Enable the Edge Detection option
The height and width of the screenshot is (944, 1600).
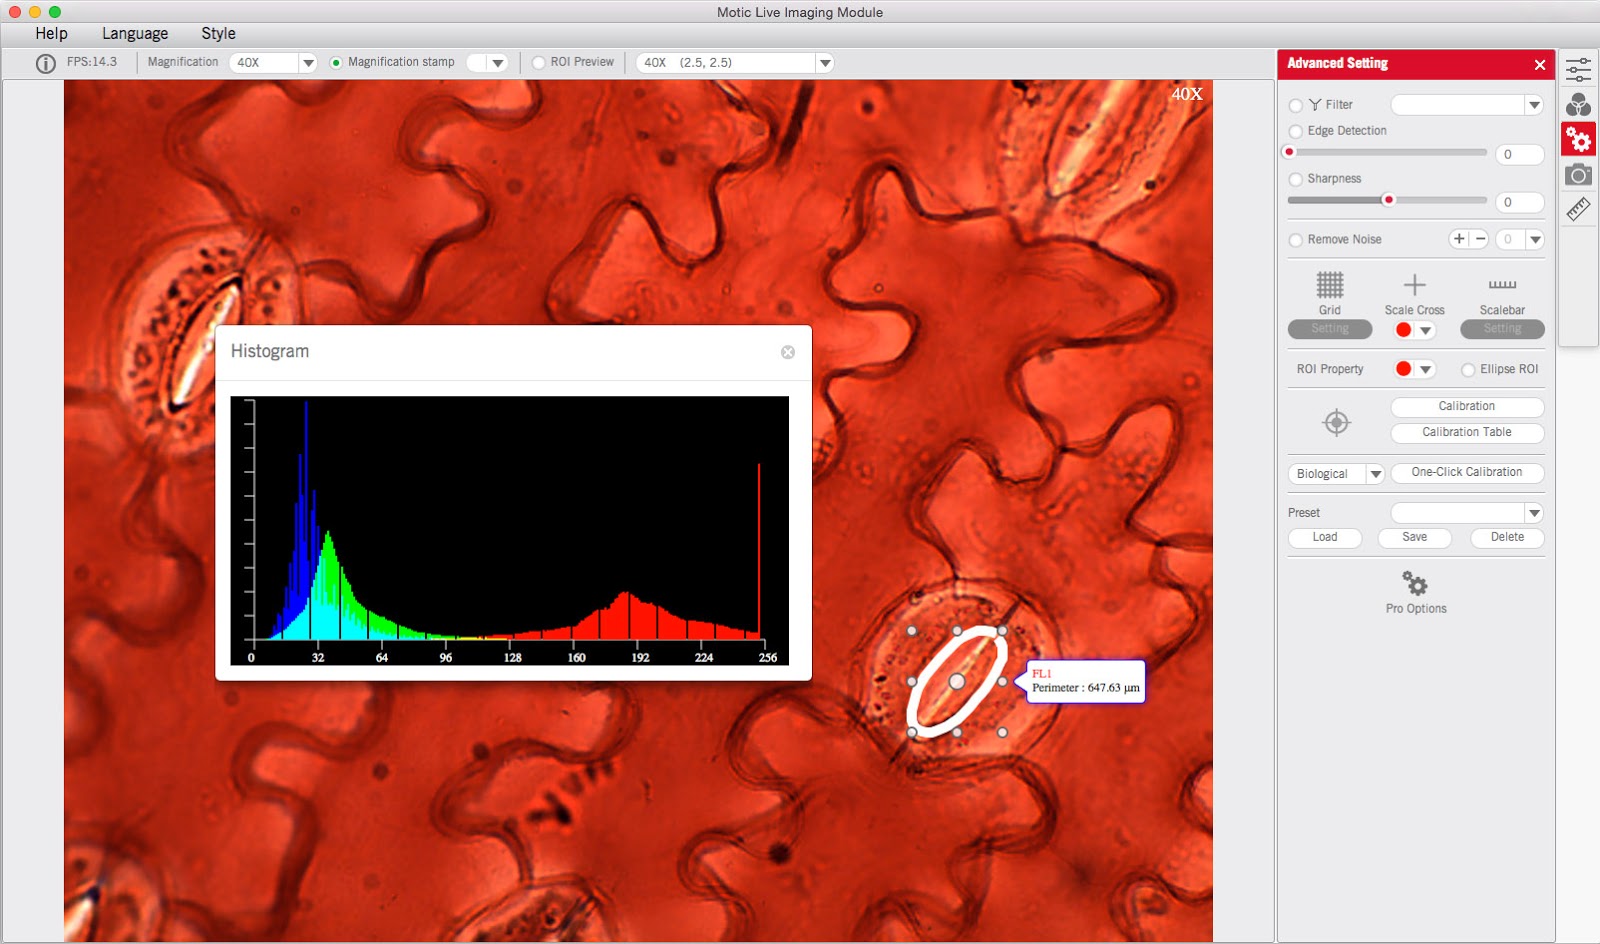pos(1294,131)
